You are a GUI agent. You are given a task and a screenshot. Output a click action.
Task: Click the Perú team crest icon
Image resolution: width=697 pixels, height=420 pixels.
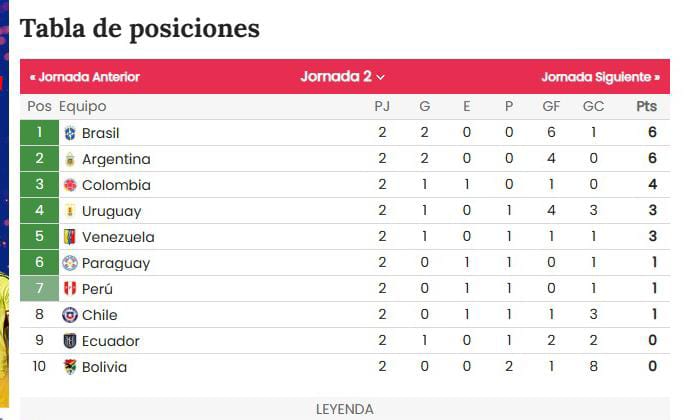click(x=70, y=289)
